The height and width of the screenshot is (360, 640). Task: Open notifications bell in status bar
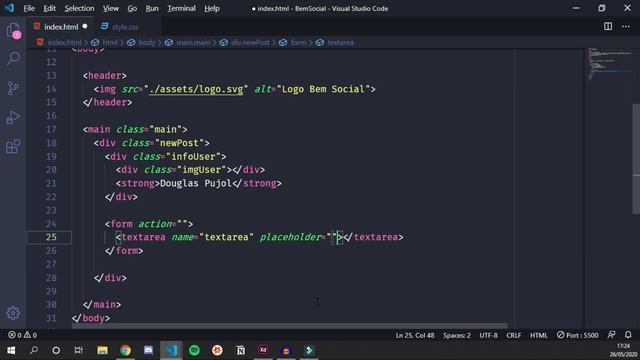click(x=628, y=335)
